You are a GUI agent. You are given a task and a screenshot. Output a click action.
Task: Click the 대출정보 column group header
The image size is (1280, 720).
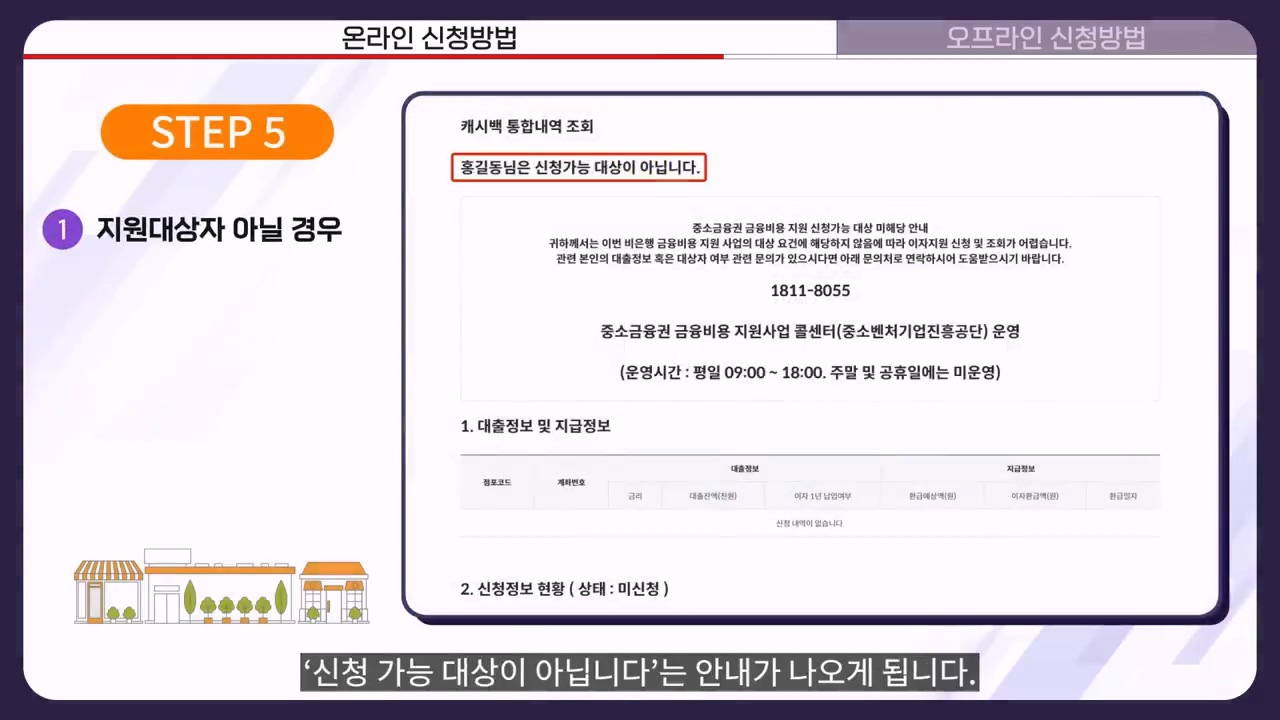(x=745, y=468)
